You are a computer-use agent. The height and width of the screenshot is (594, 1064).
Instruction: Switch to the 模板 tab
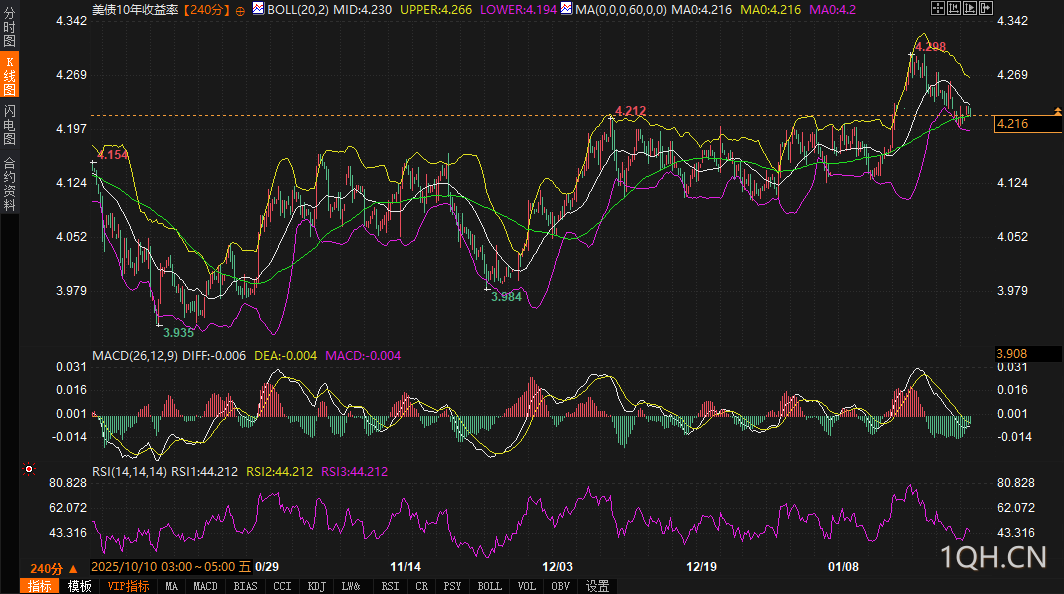[x=79, y=586]
